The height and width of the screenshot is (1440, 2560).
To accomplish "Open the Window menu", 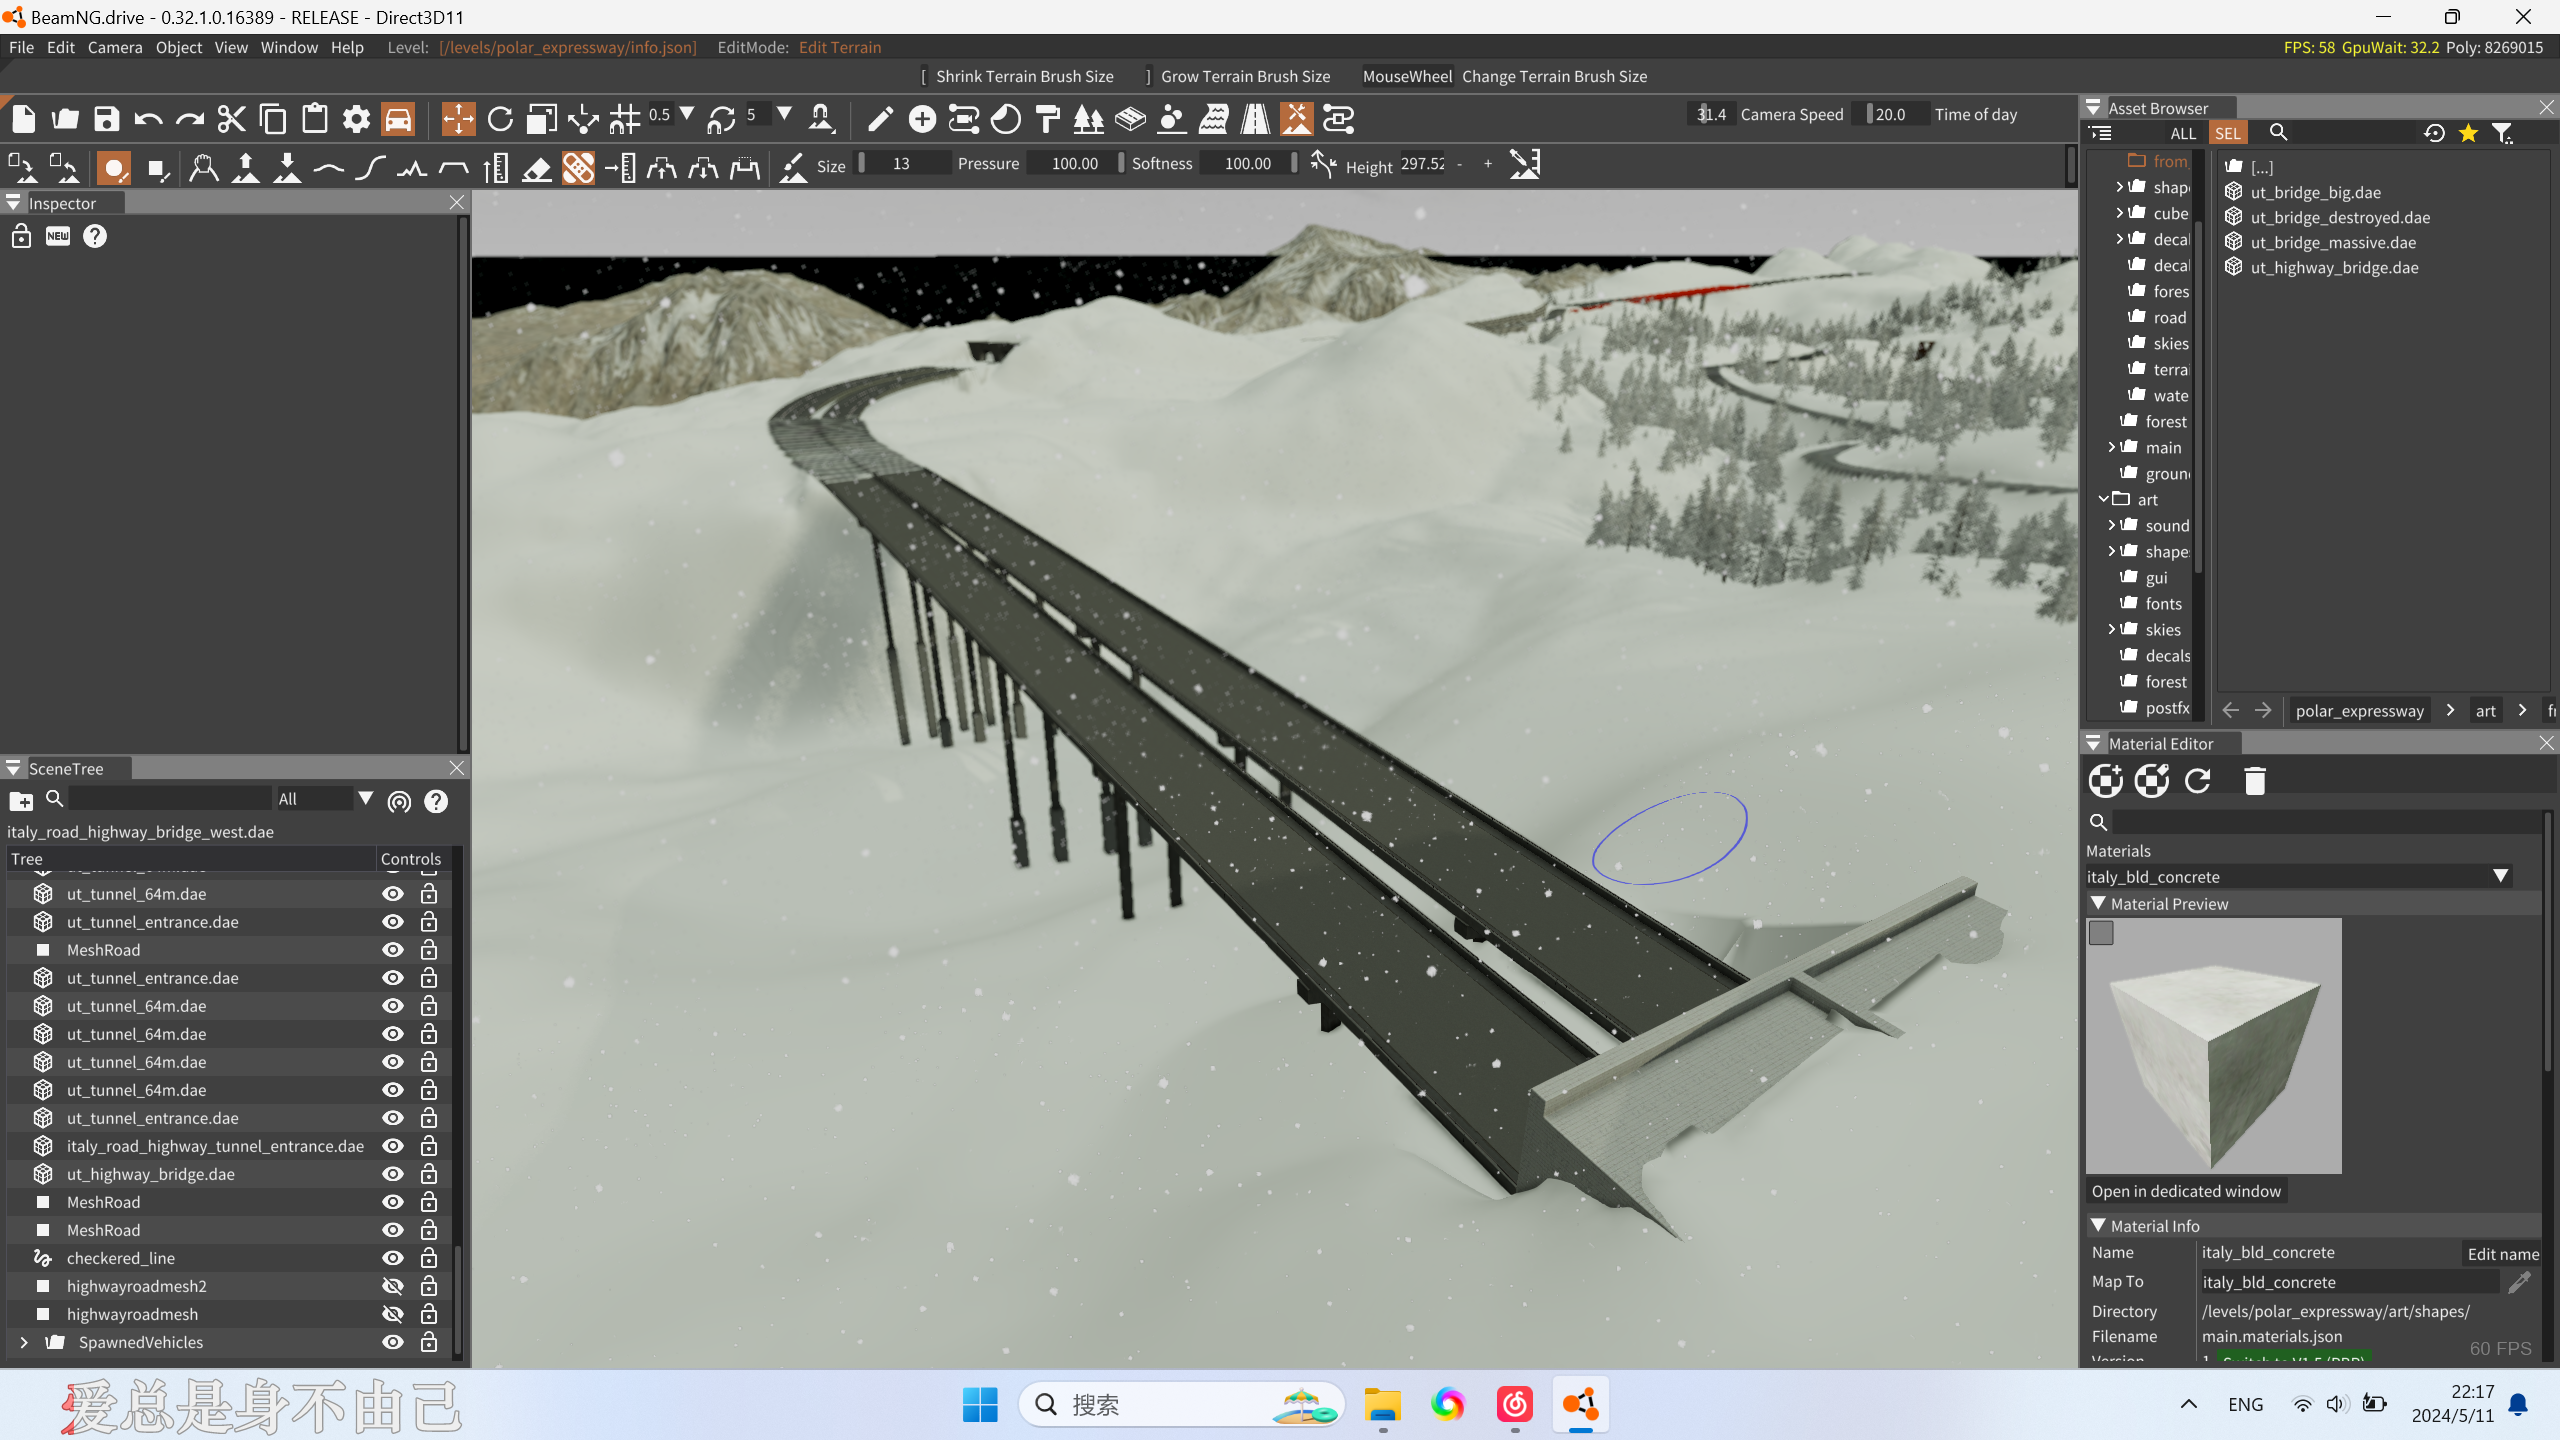I will [x=288, y=47].
